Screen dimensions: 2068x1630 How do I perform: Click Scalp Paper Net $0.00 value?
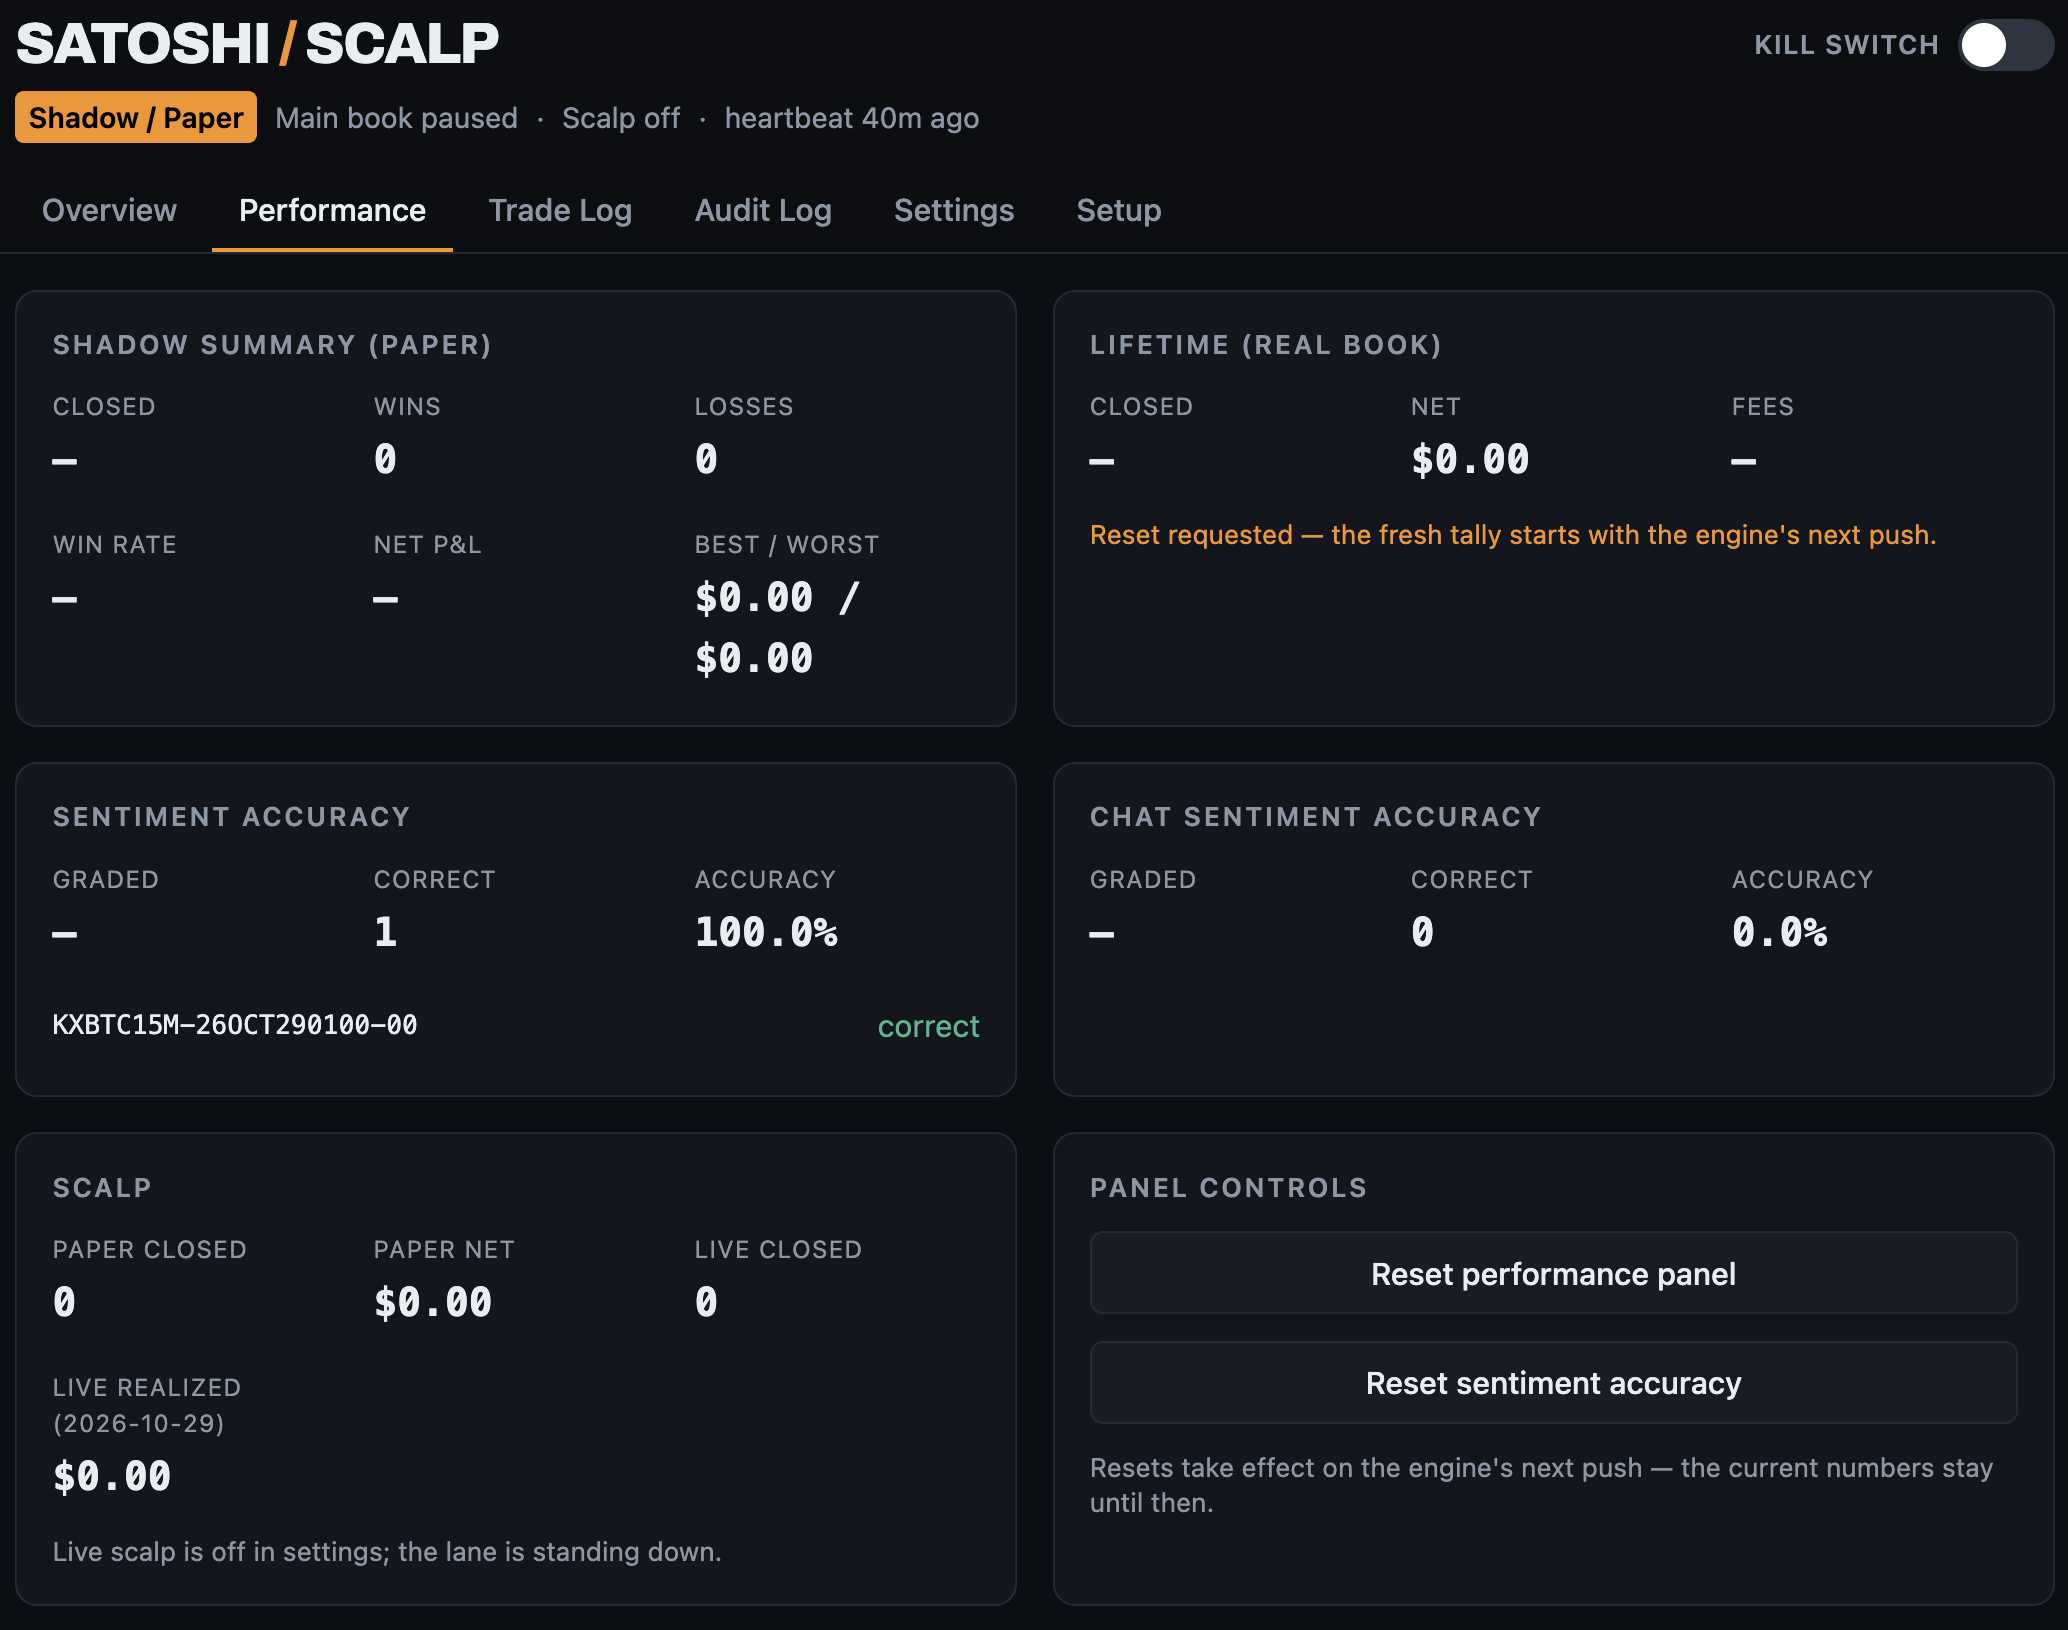click(x=433, y=1302)
